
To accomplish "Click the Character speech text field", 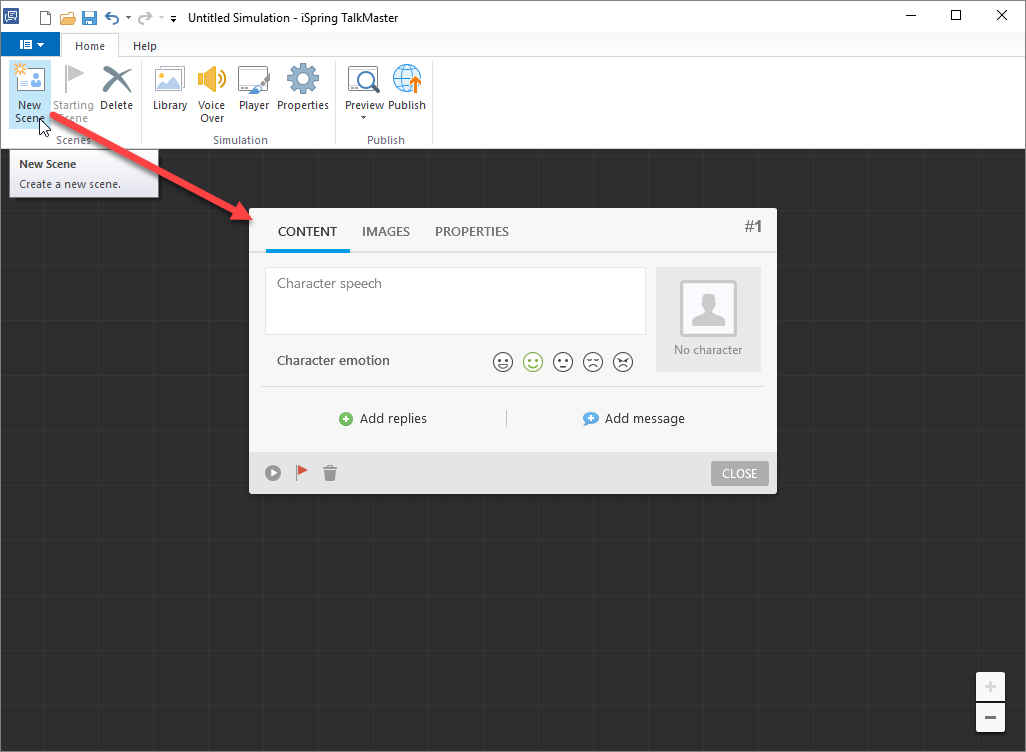I will 455,300.
